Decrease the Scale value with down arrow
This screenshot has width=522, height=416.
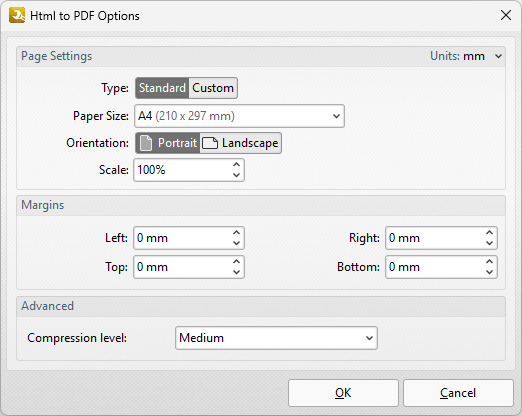[x=236, y=175]
